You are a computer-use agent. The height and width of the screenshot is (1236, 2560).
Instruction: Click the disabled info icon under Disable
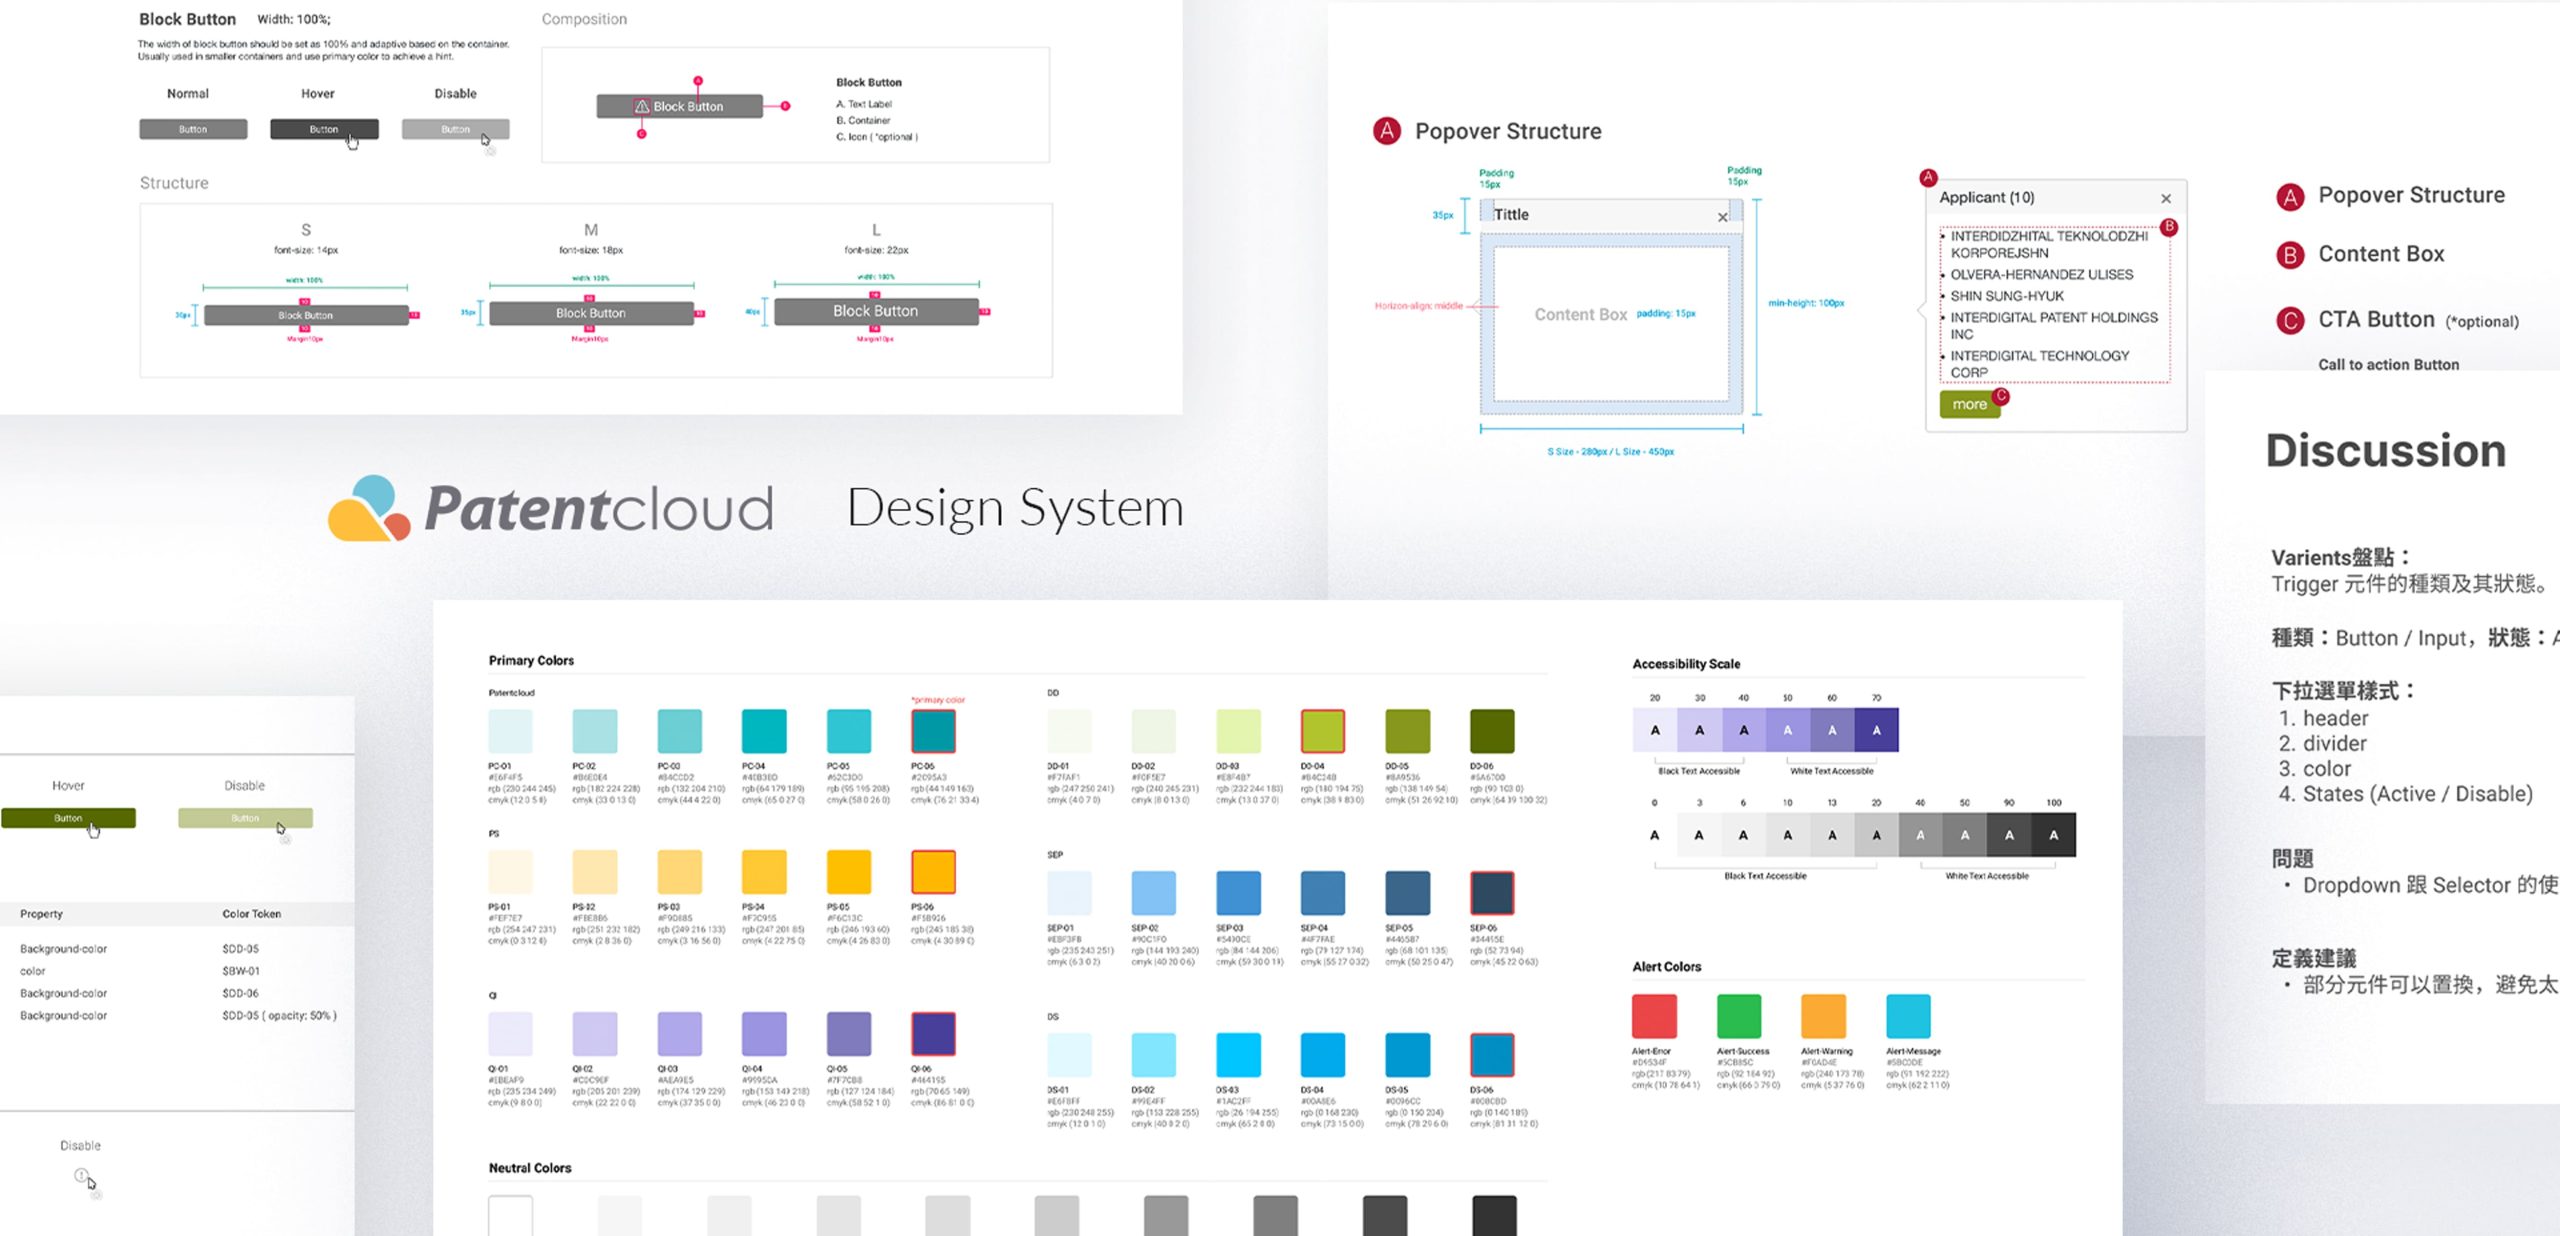[x=81, y=1175]
